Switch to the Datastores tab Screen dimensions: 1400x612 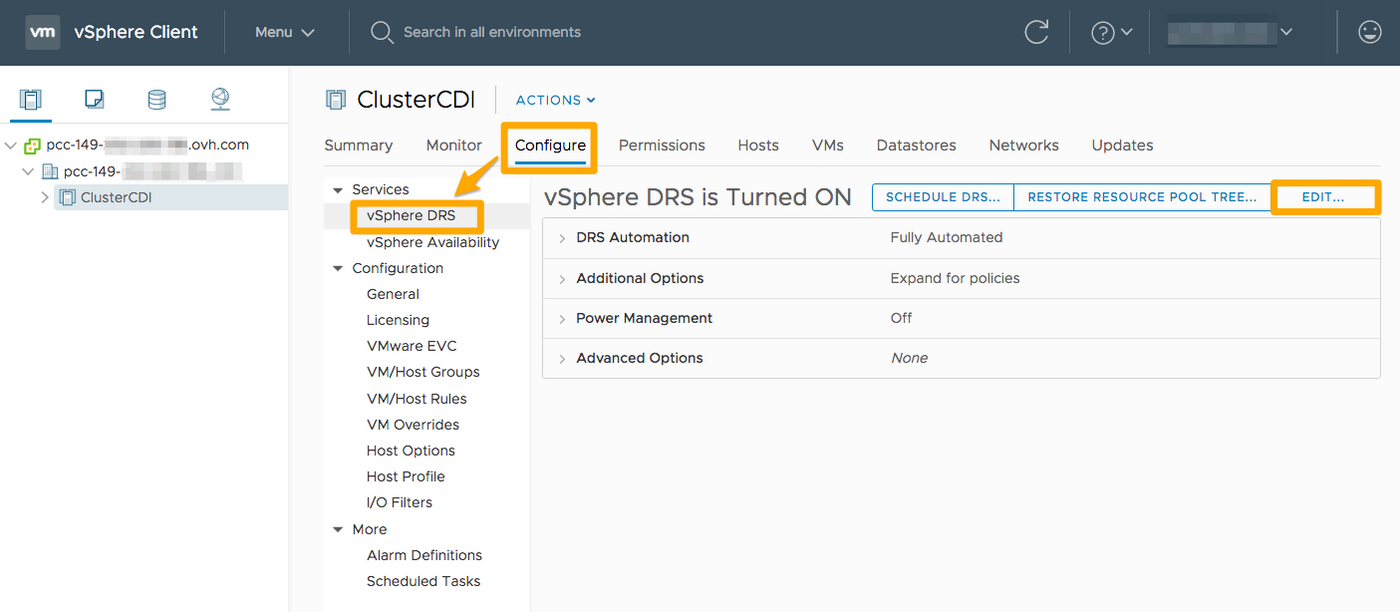(x=915, y=146)
